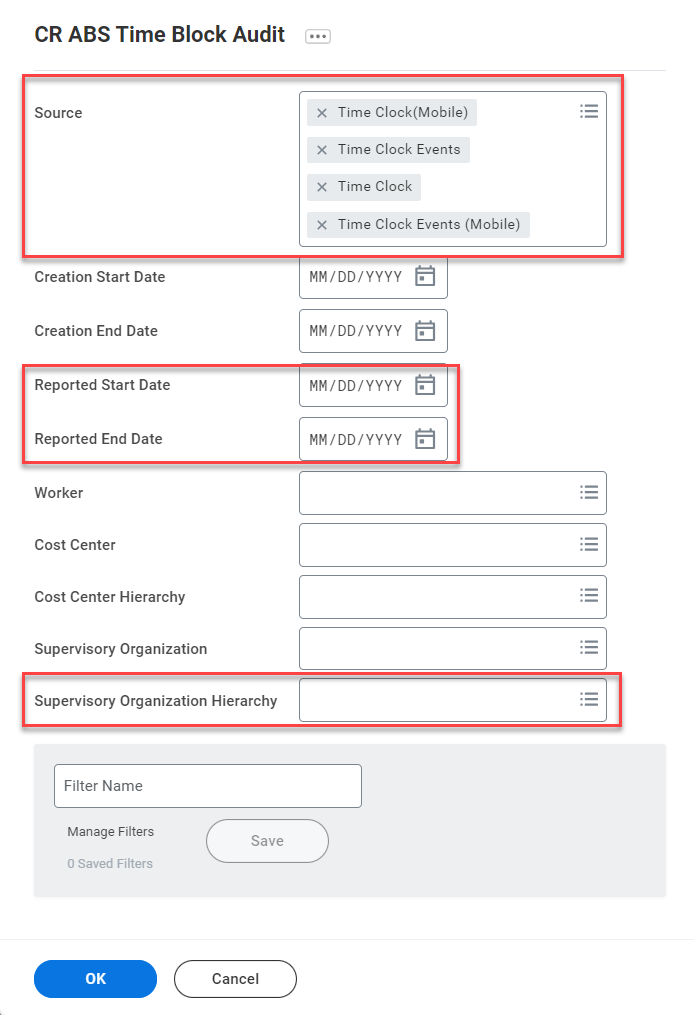Screen dimensions: 694x1015
Task: Open the Worker selection prompt
Action: (589, 492)
